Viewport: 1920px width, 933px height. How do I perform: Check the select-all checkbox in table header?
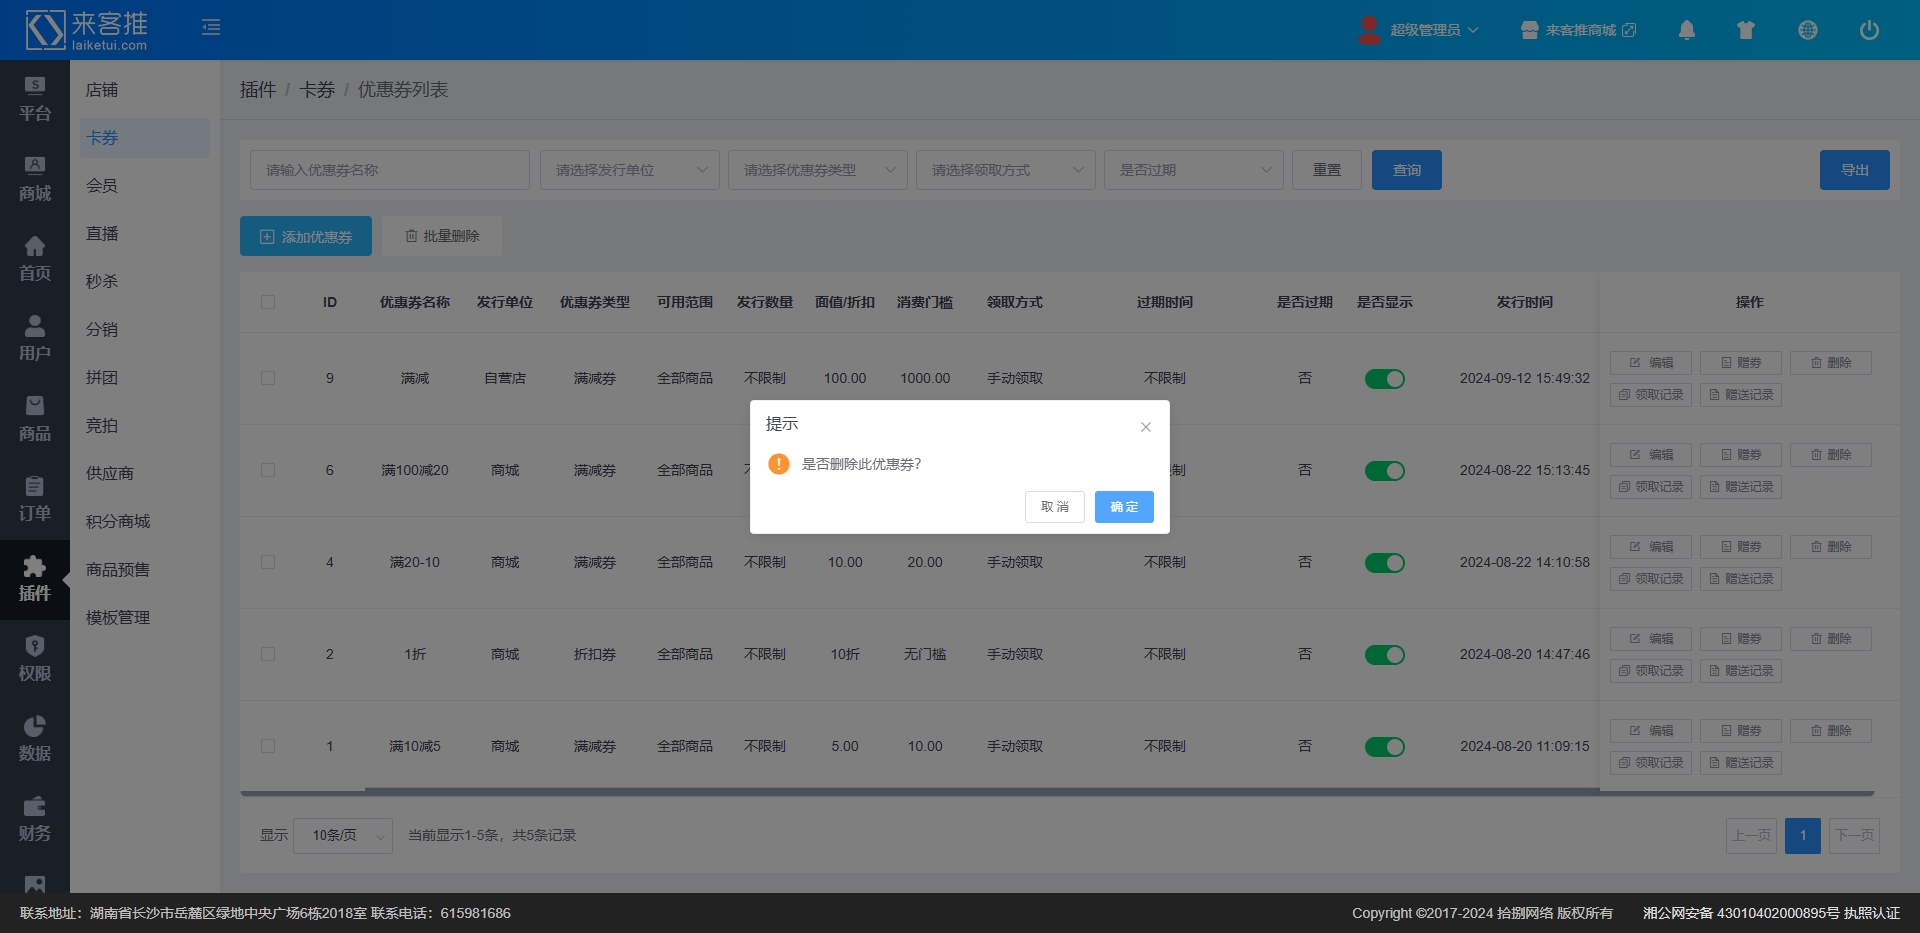(268, 302)
